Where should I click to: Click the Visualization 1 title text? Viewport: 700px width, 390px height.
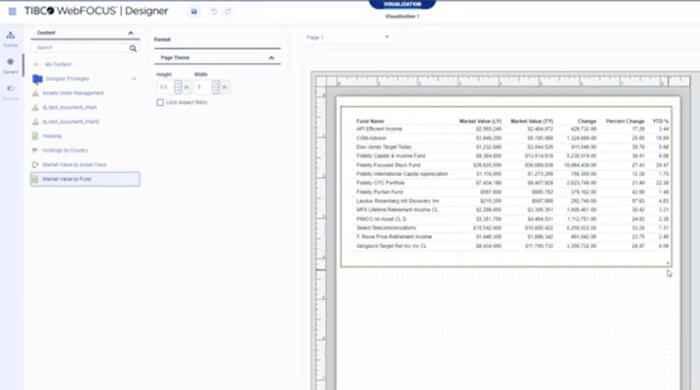click(x=402, y=16)
